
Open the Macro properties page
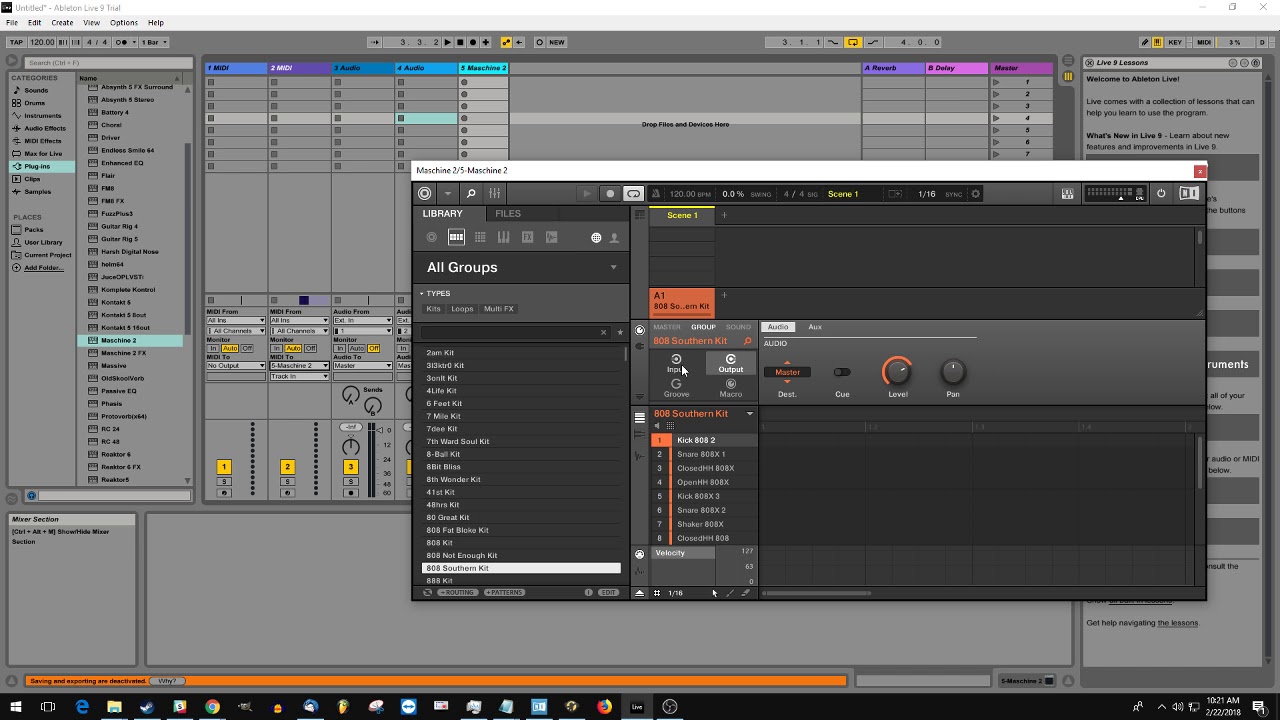731,388
